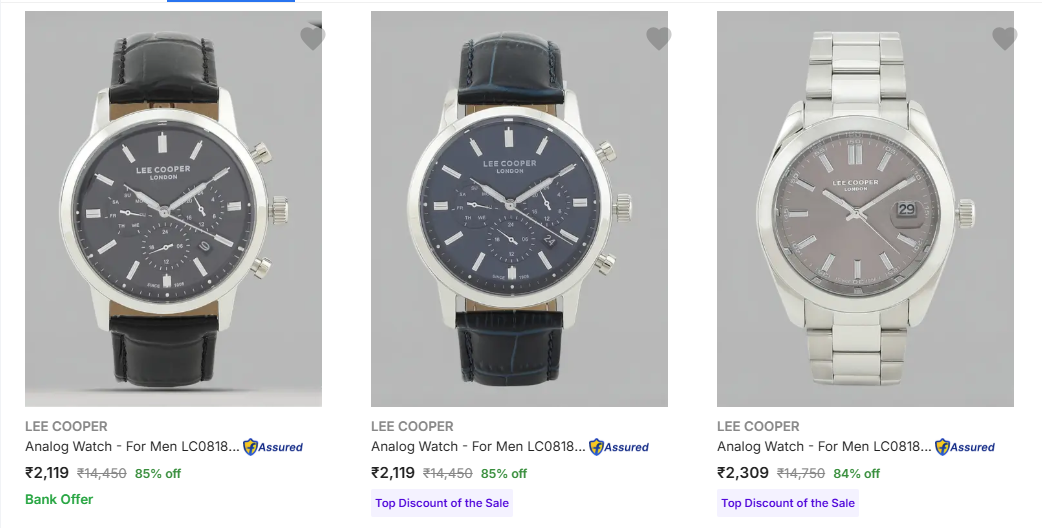Click the LEE COOPER brand label of the silver watch
Screen dimensions: 1042x528
pos(758,426)
